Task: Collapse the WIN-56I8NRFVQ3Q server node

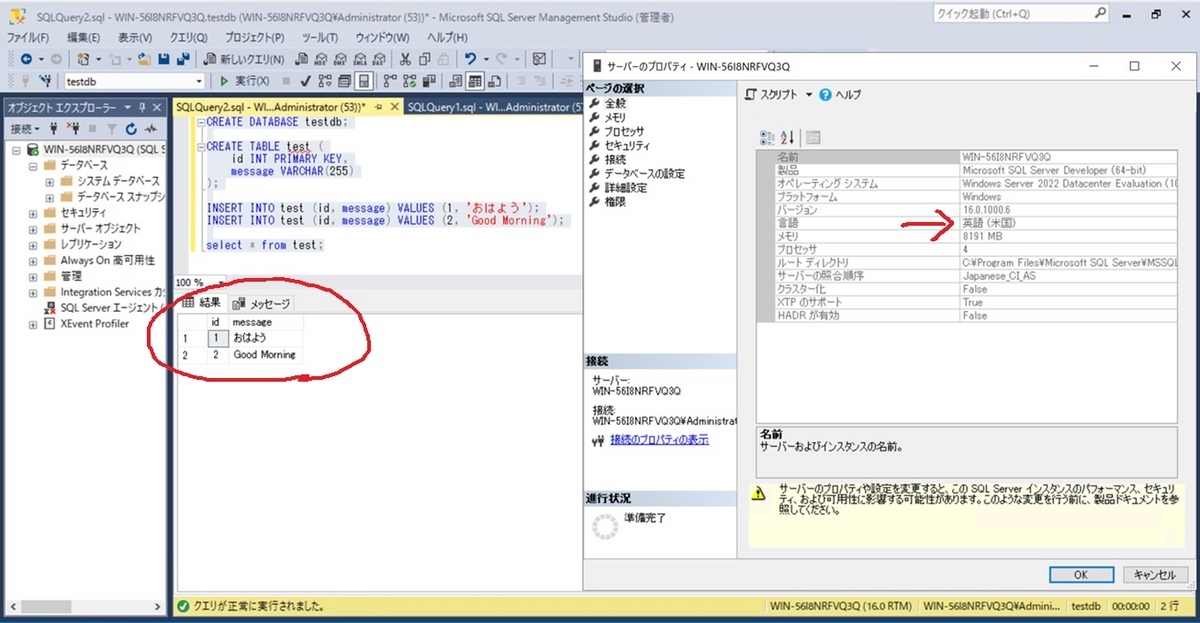Action: click(x=16, y=150)
